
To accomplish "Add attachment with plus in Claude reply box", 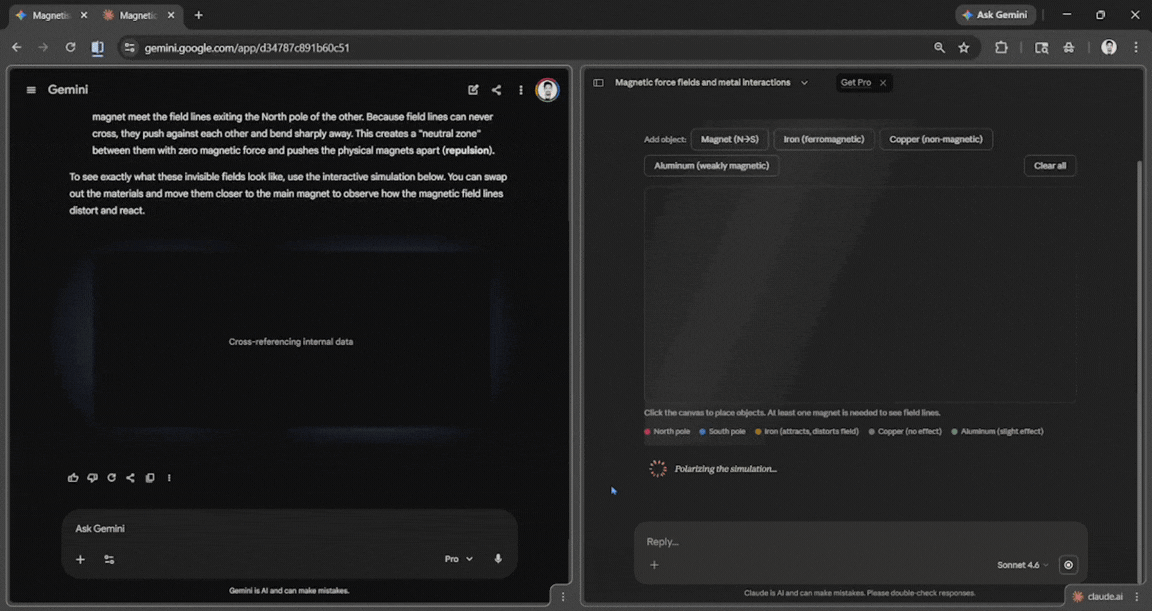I will (654, 565).
